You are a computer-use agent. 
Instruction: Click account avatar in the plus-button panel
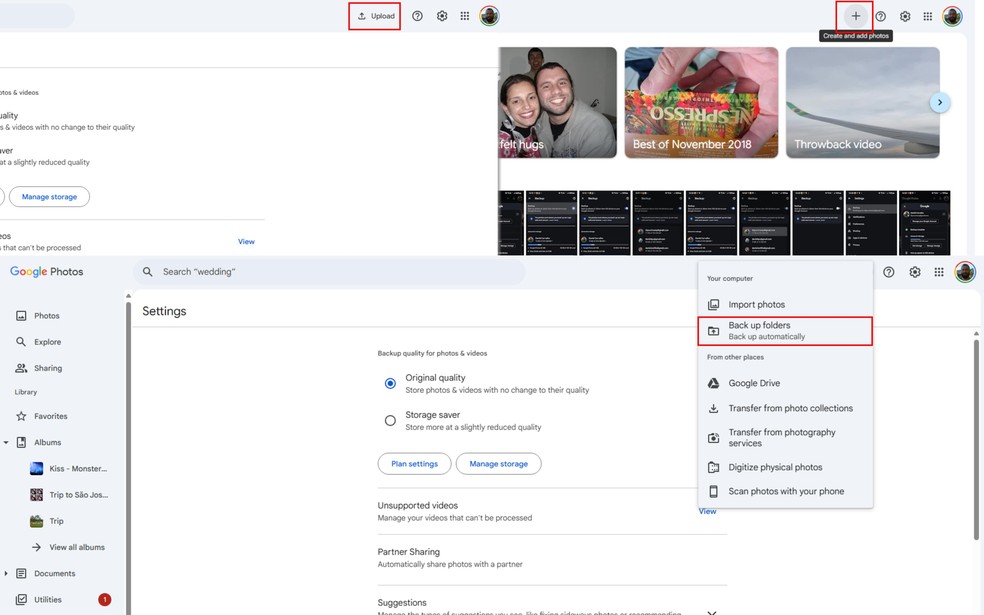point(952,16)
